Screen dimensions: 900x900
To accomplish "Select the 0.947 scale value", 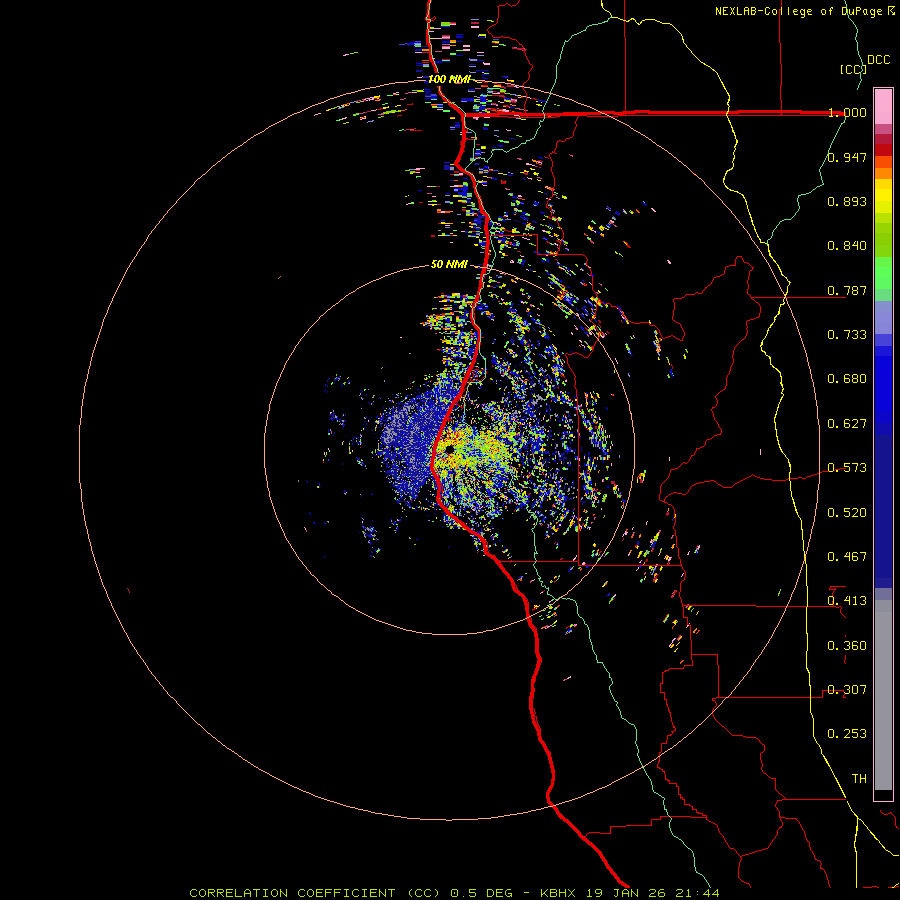I will click(x=847, y=157).
